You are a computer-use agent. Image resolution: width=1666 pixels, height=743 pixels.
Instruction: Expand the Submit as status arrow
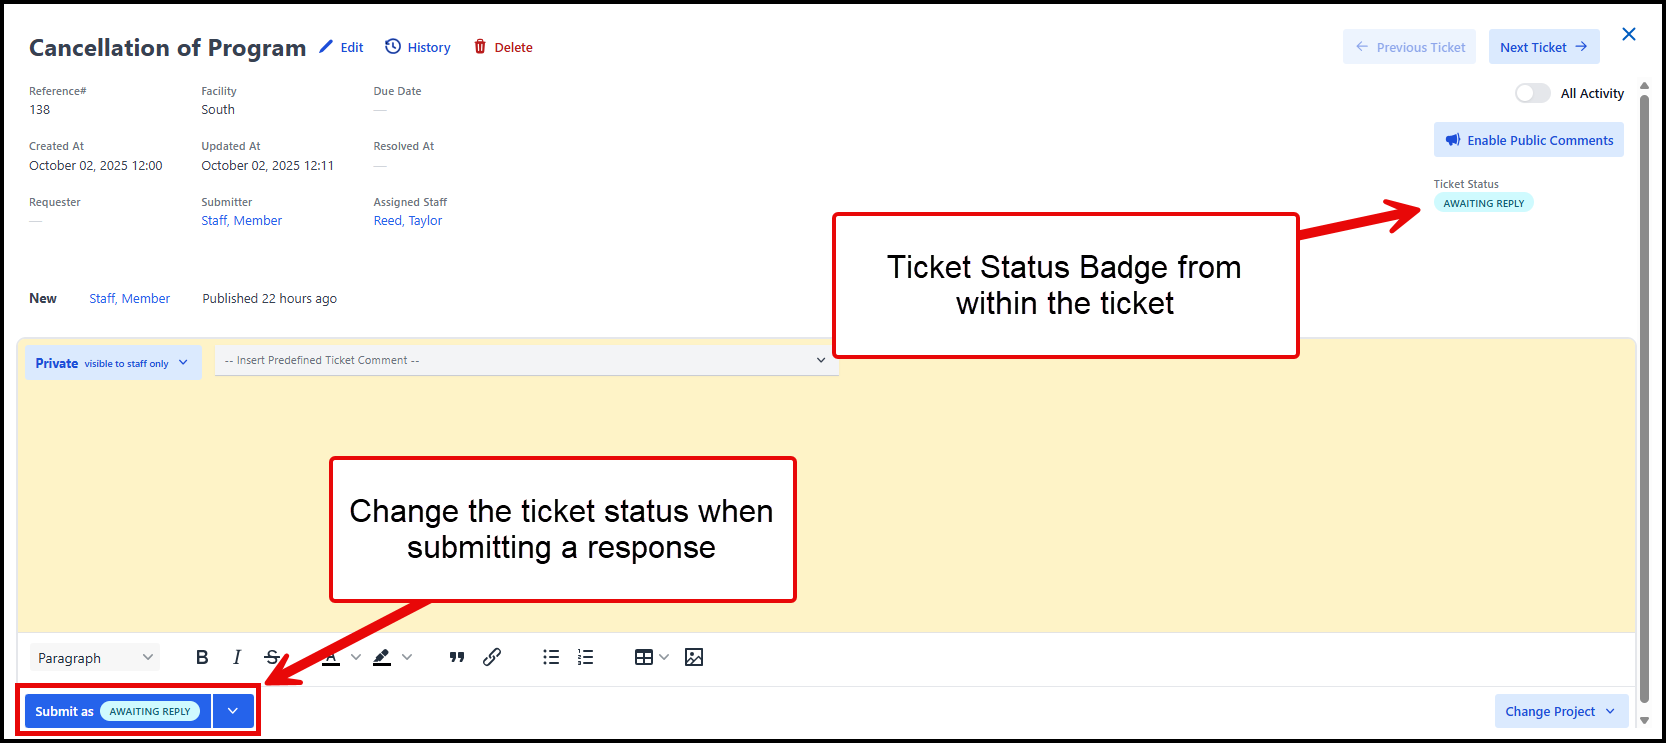233,711
